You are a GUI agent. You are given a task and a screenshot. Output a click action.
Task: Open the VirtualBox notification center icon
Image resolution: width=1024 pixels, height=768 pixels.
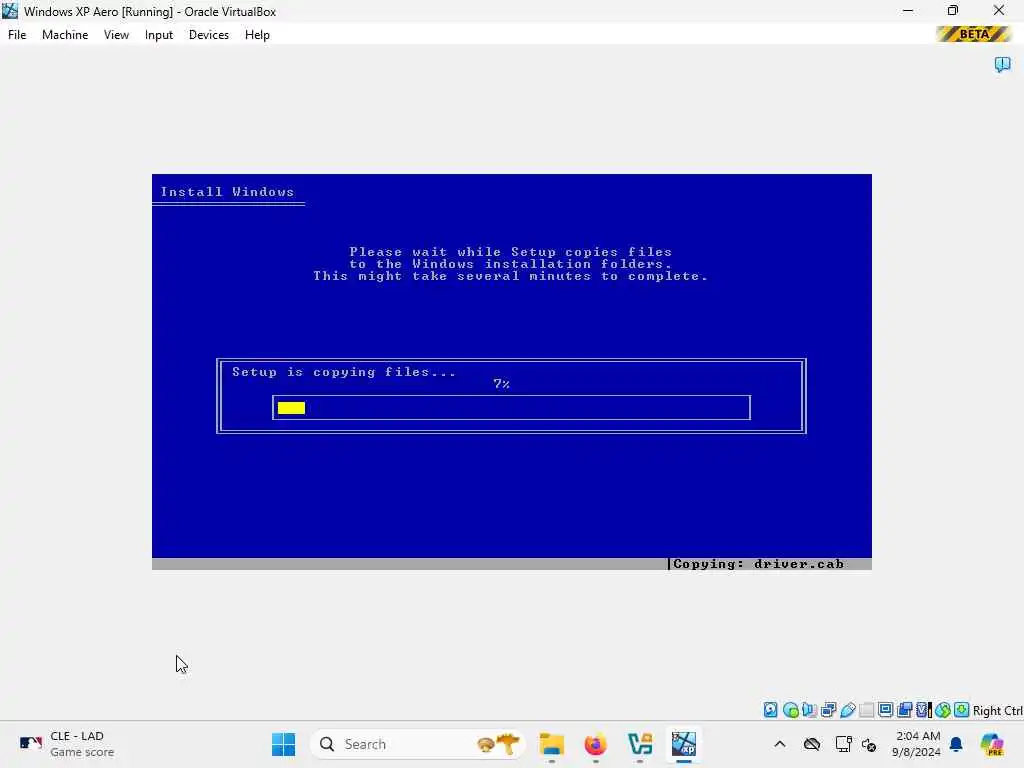[1002, 64]
